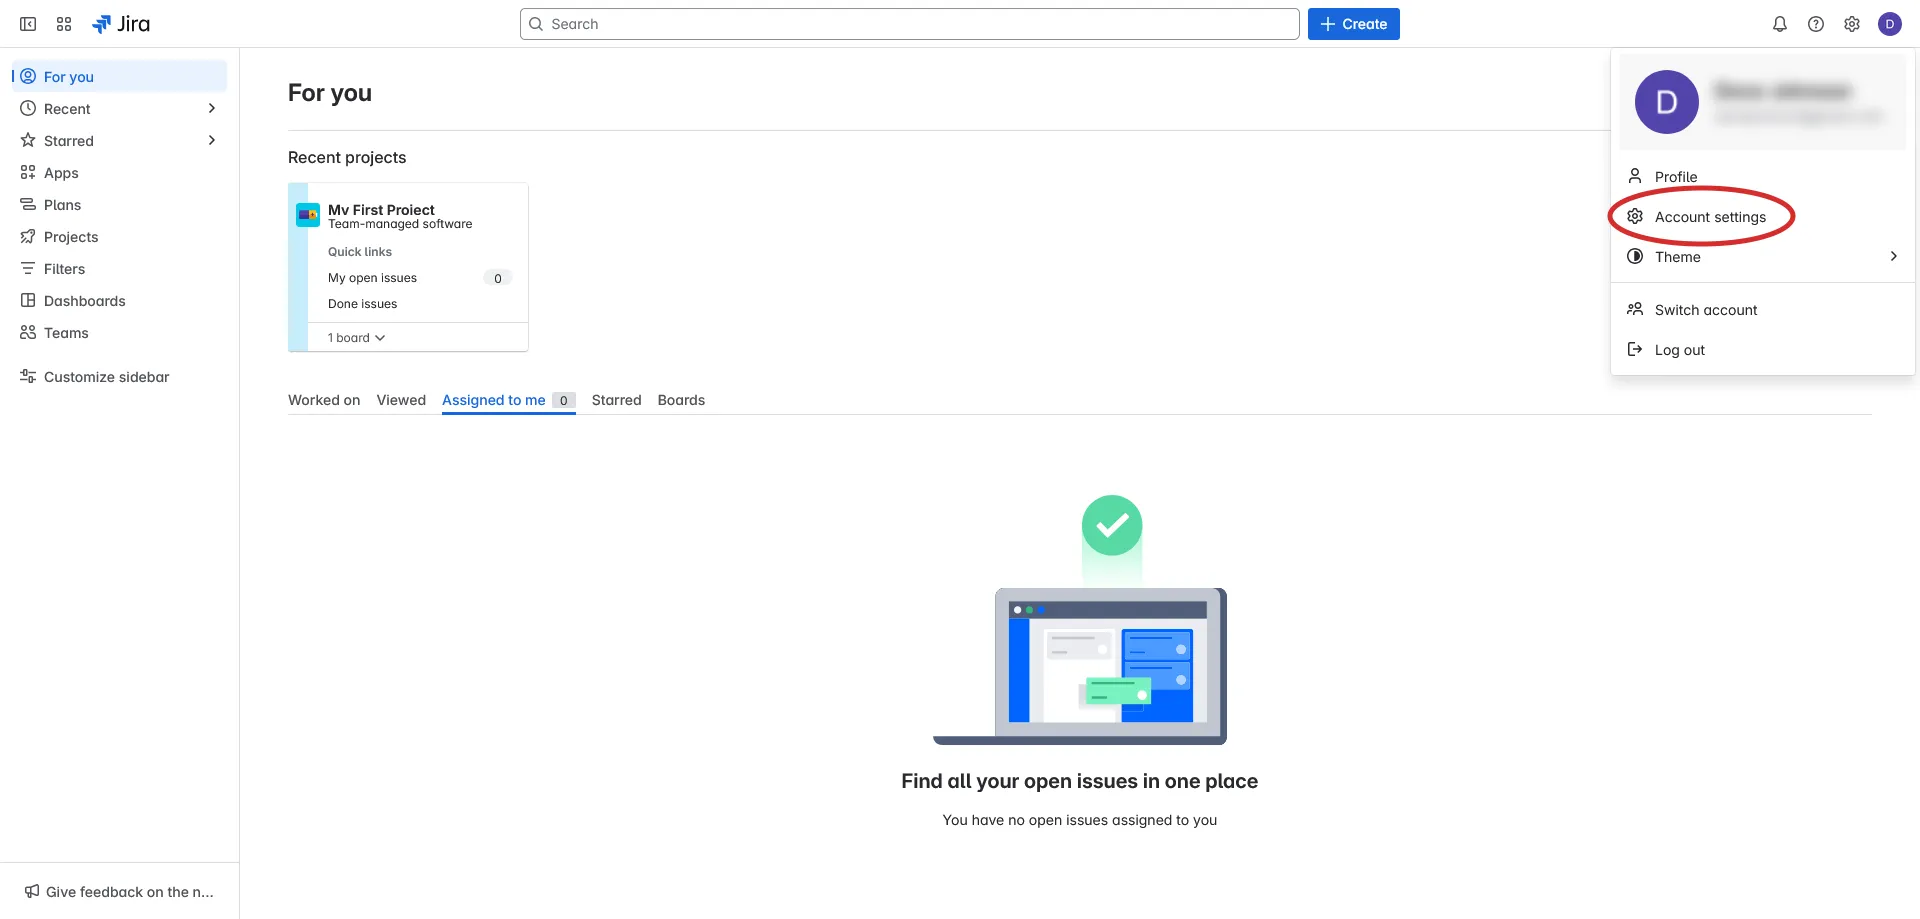Open the app switcher grid icon
The width and height of the screenshot is (1920, 919).
(x=64, y=24)
